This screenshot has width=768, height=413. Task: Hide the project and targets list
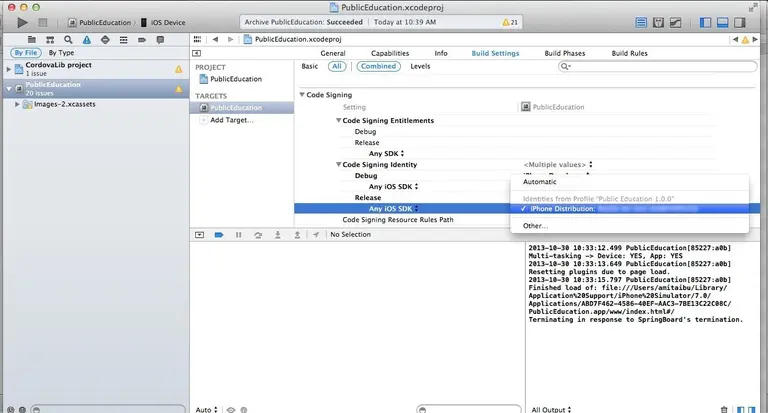pos(196,53)
